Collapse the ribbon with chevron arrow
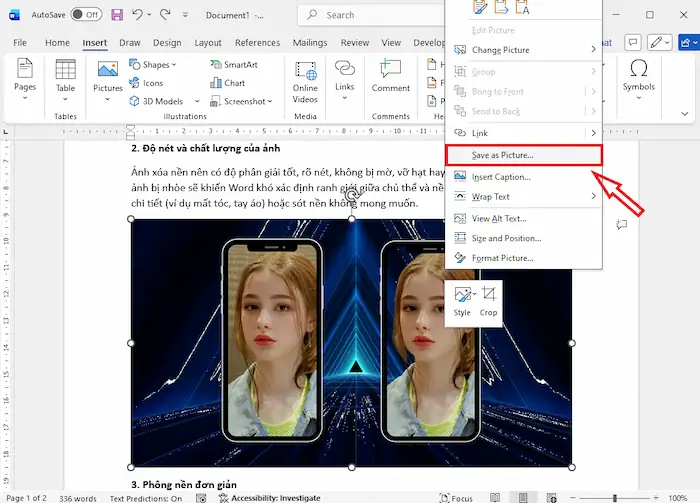This screenshot has width=700, height=503. click(x=684, y=114)
